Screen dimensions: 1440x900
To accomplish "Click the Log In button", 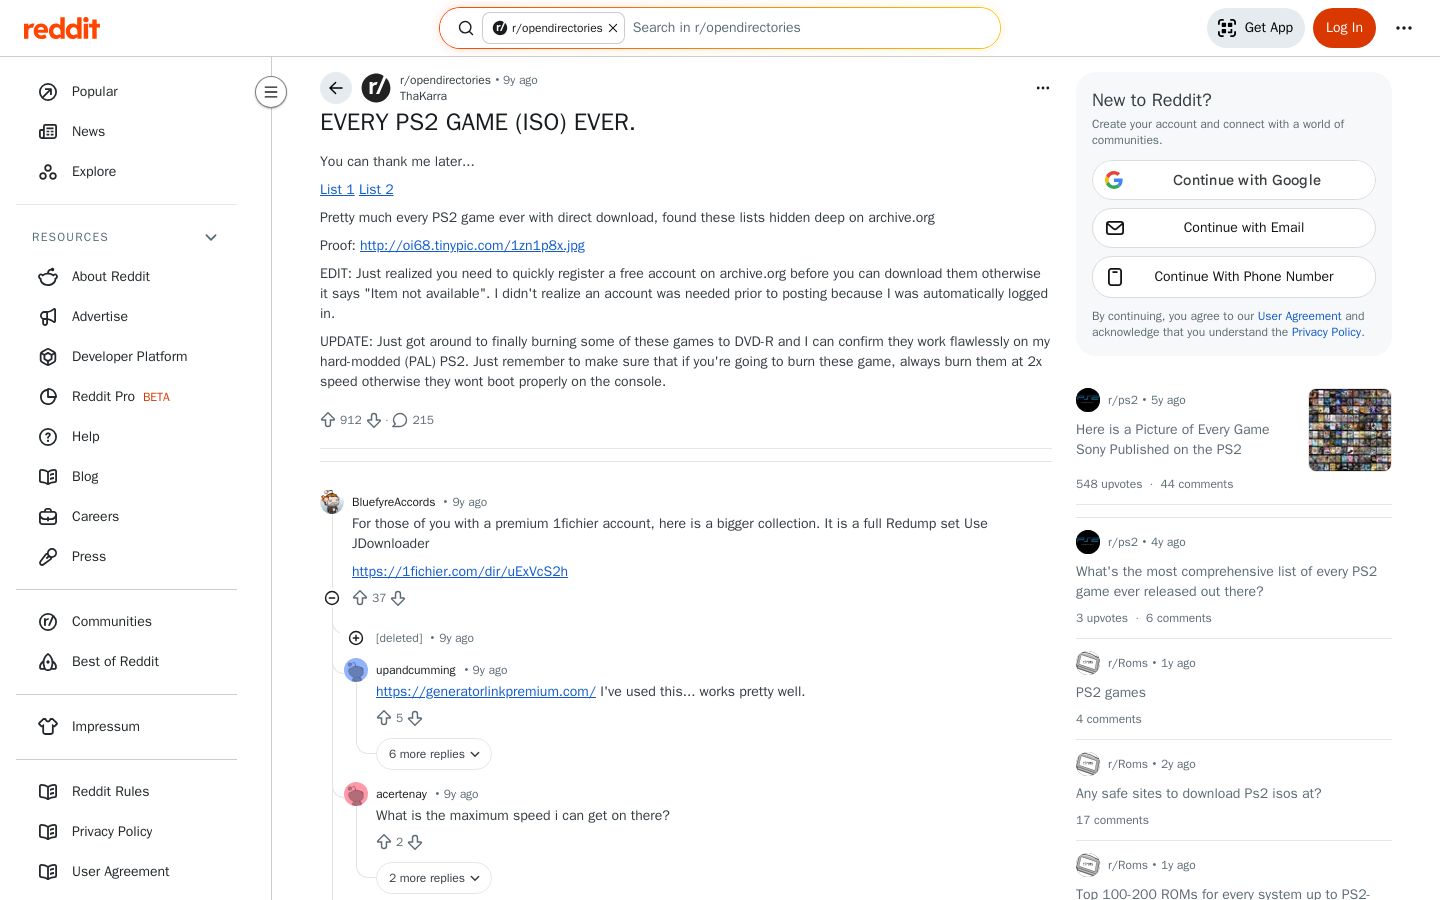I will tap(1344, 28).
